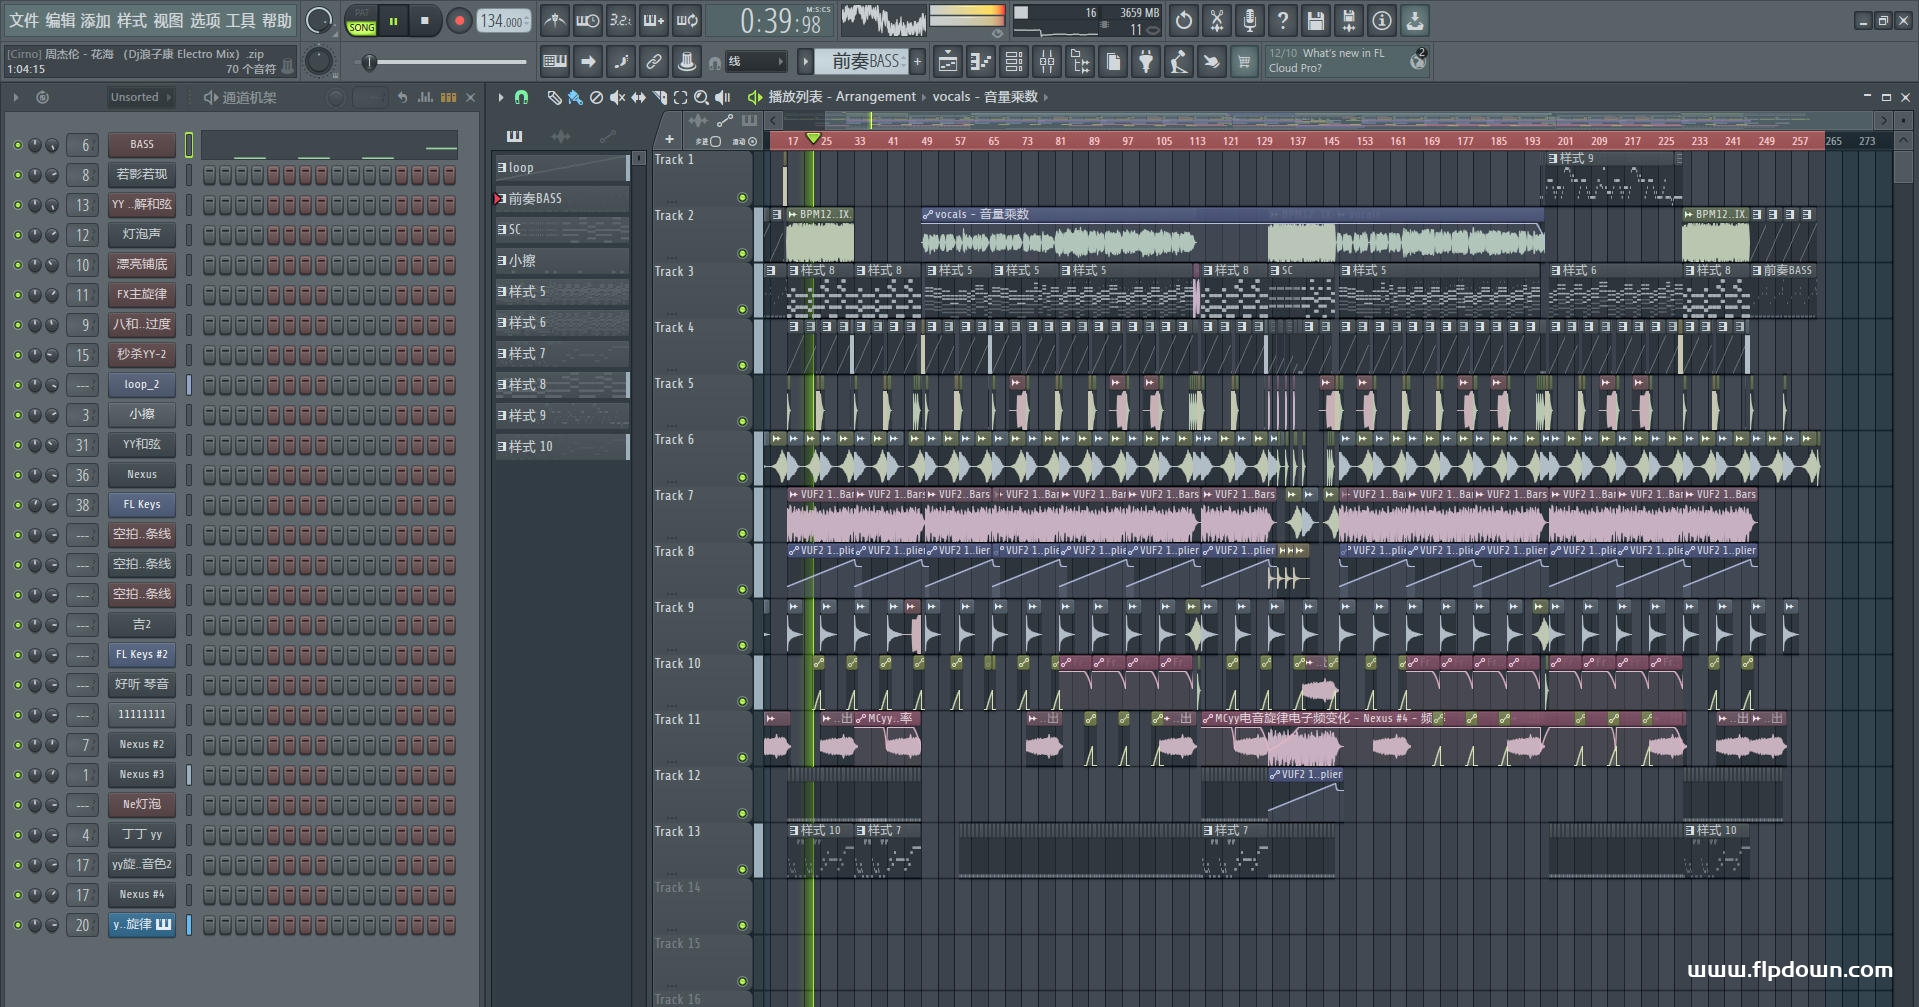Toggle PAT/SONG mode switch
Image resolution: width=1919 pixels, height=1007 pixels.
pos(361,21)
